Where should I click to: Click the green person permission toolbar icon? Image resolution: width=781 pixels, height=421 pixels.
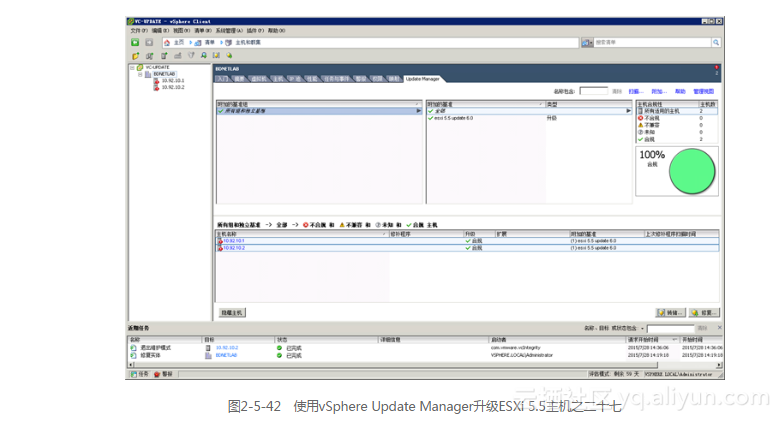pyautogui.click(x=204, y=56)
